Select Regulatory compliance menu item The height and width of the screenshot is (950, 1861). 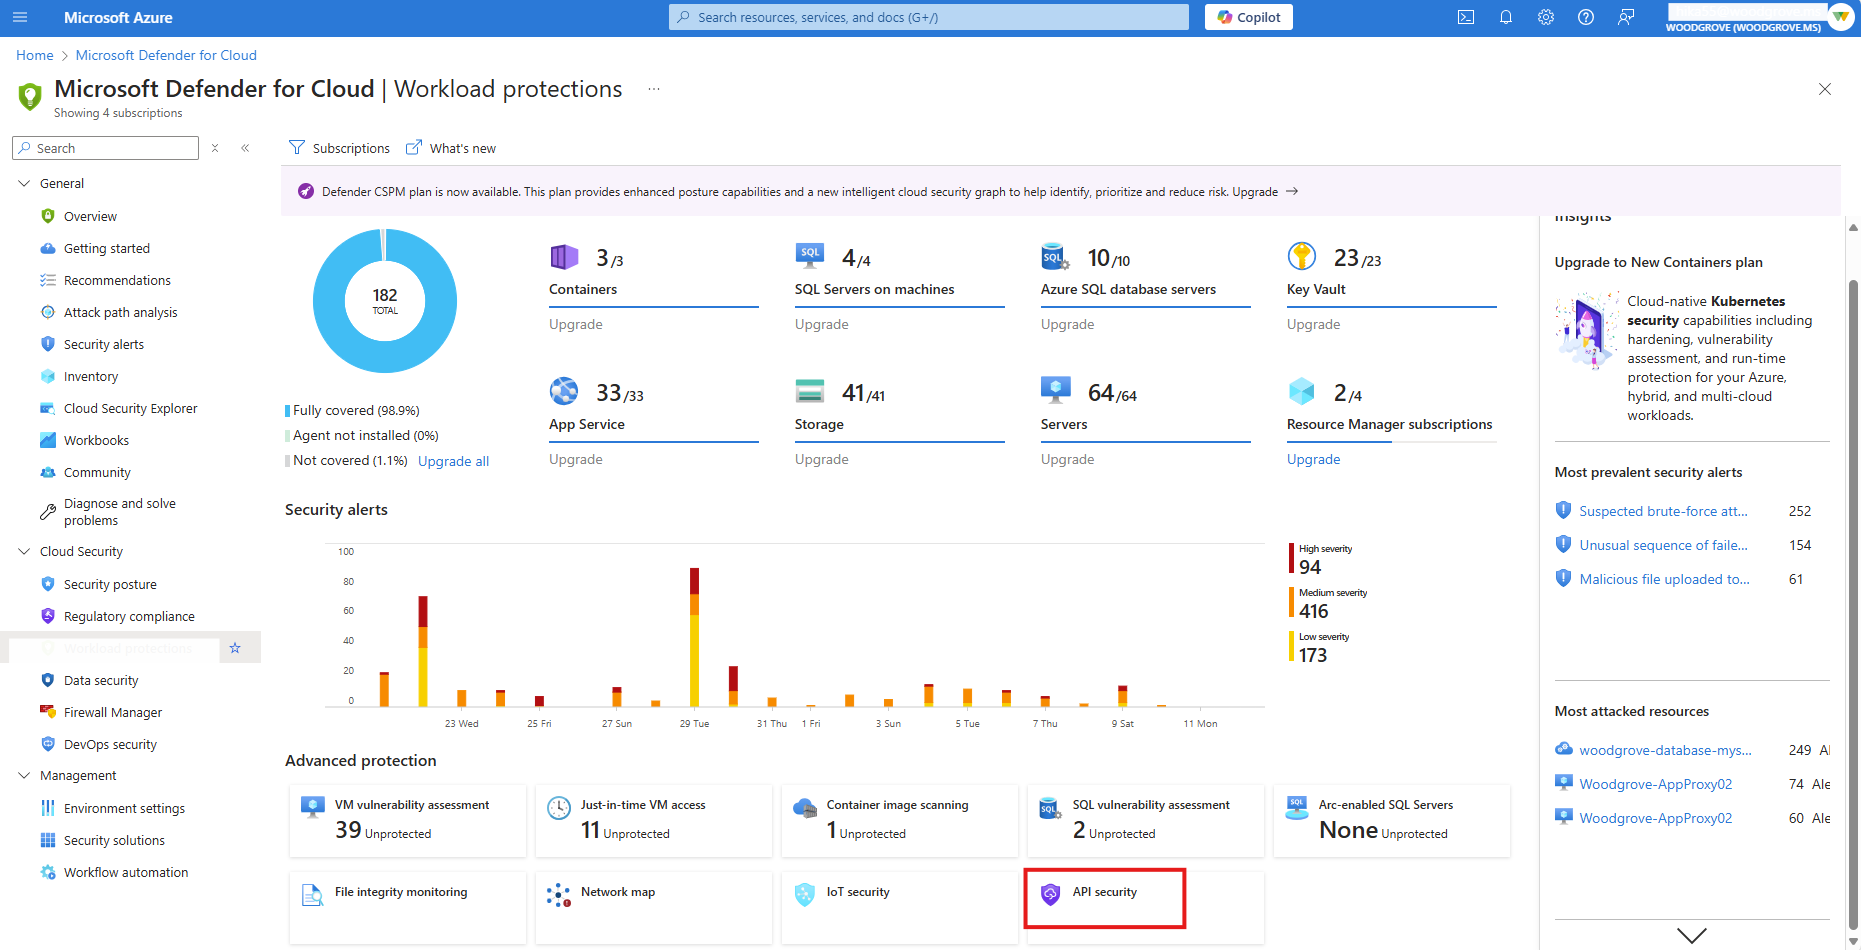129,616
